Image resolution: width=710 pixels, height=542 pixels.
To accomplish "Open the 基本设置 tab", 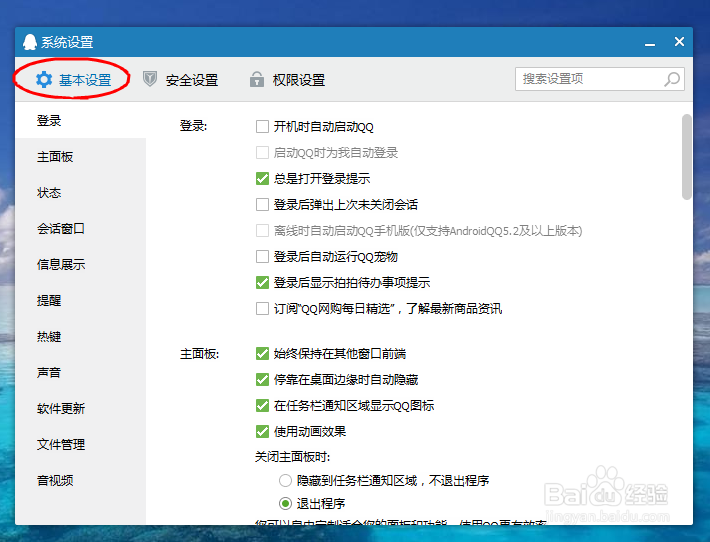I will point(73,80).
